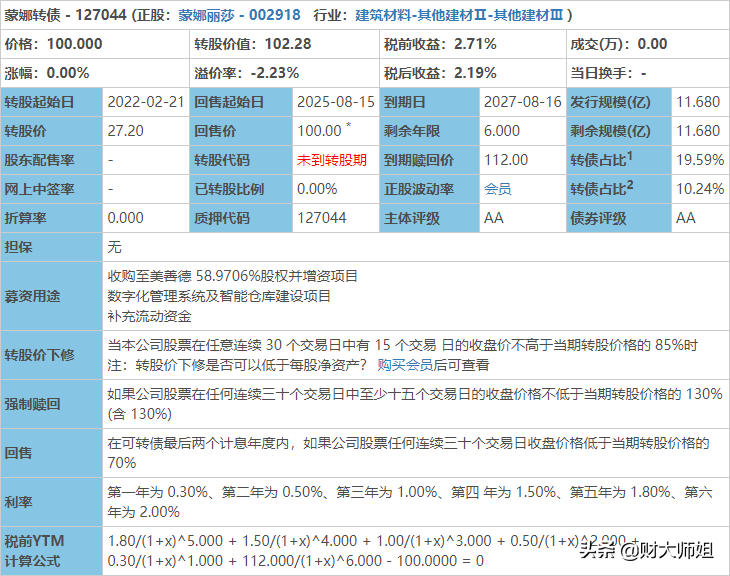This screenshot has width=730, height=576.
Task: Click the 正股波动率 header cell
Action: [430, 189]
